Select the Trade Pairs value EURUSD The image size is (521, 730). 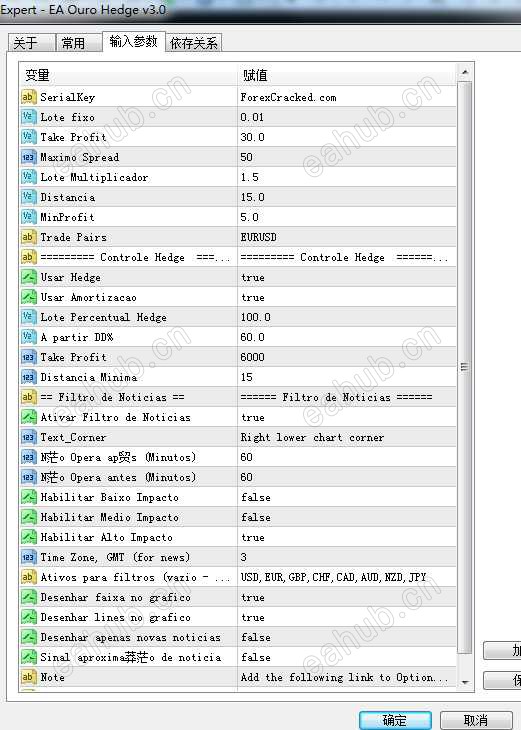(347, 237)
